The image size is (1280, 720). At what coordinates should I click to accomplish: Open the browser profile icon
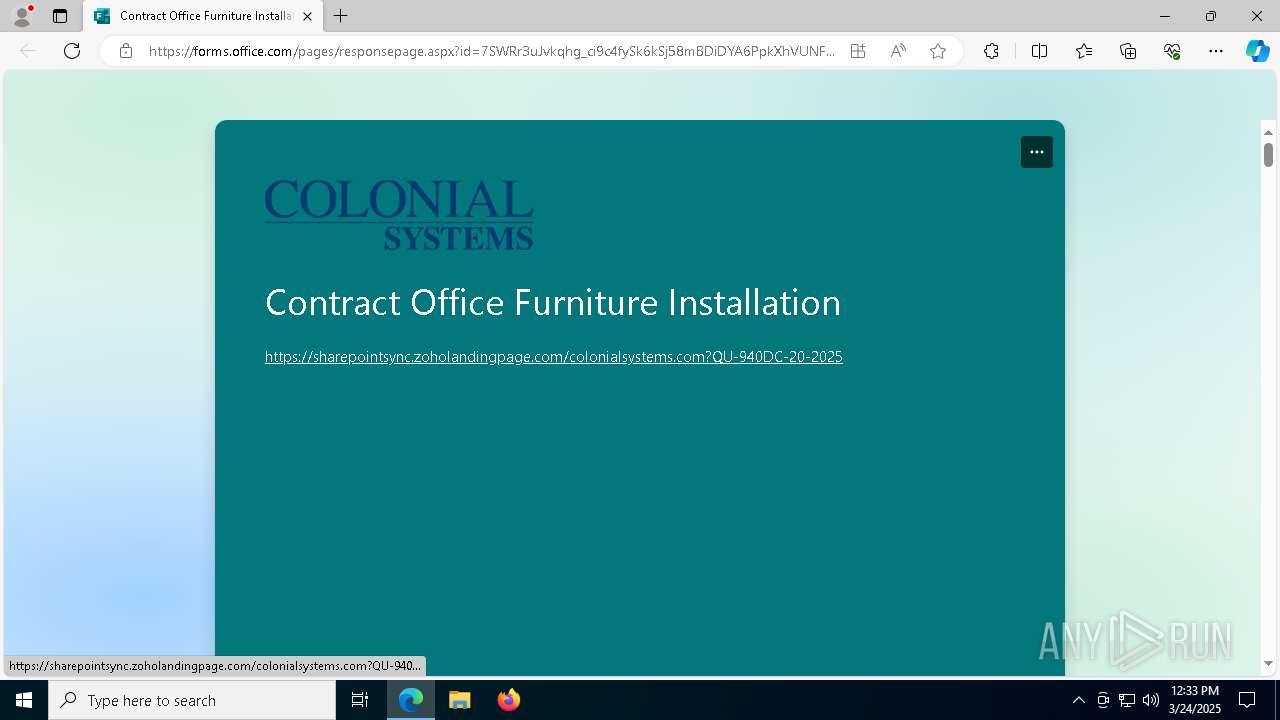(x=21, y=16)
